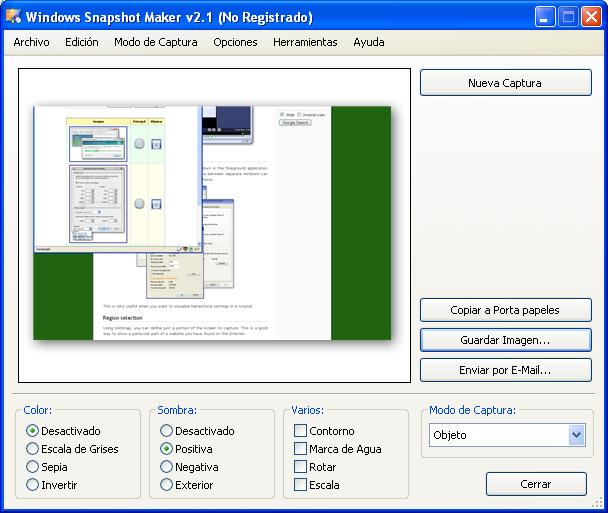Image resolution: width=608 pixels, height=513 pixels.
Task: Select Escala de Grises color option
Action: point(32,449)
